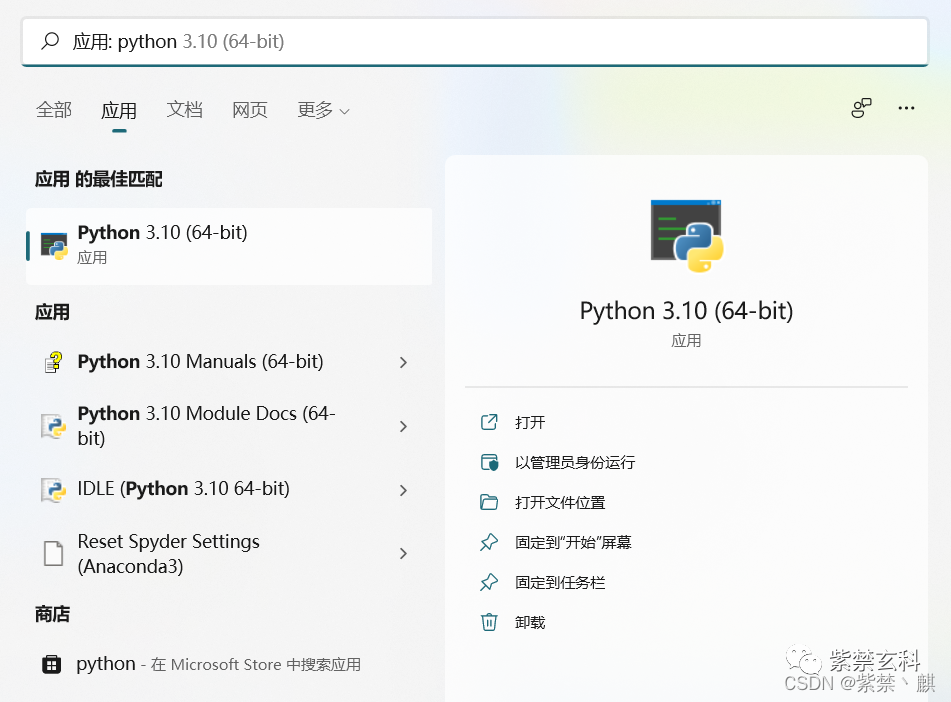Expand arrow for Reset Spyder Settings
The height and width of the screenshot is (702, 951).
403,553
